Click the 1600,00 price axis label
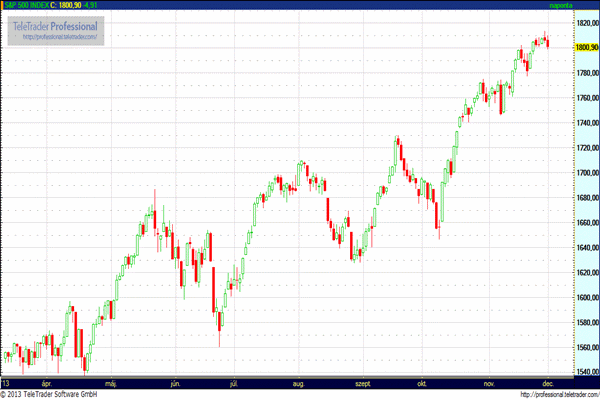 pos(587,297)
